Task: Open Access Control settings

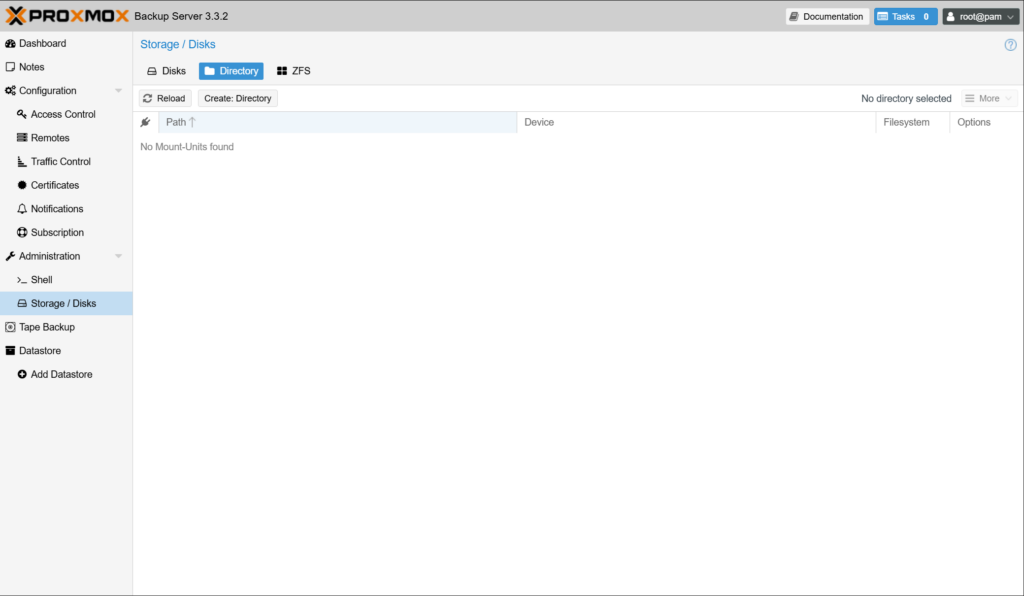Action: pyautogui.click(x=62, y=115)
